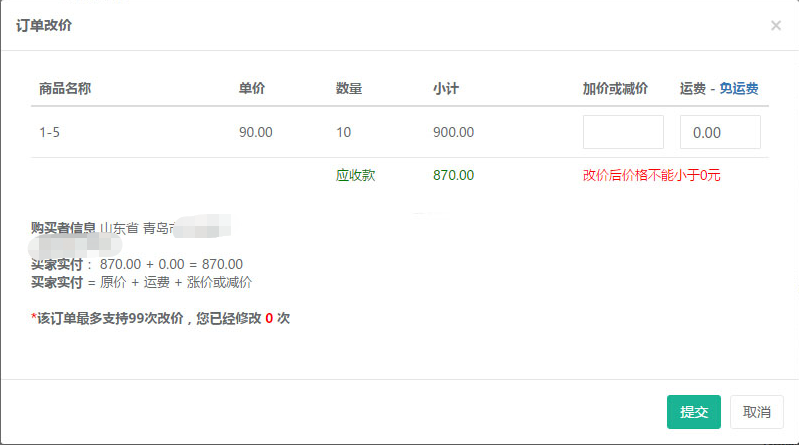Click the 免运费 link

click(x=739, y=88)
